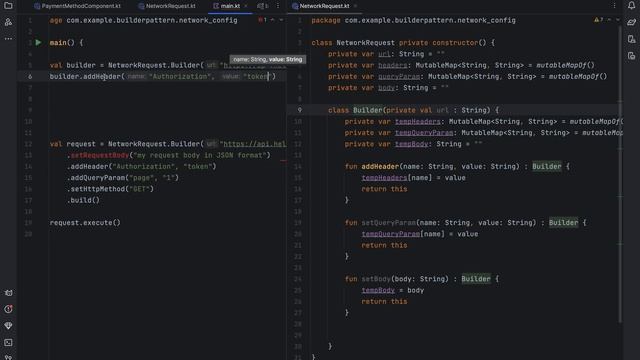Click request.execute() on line 19
This screenshot has height=360, width=640.
click(85, 223)
